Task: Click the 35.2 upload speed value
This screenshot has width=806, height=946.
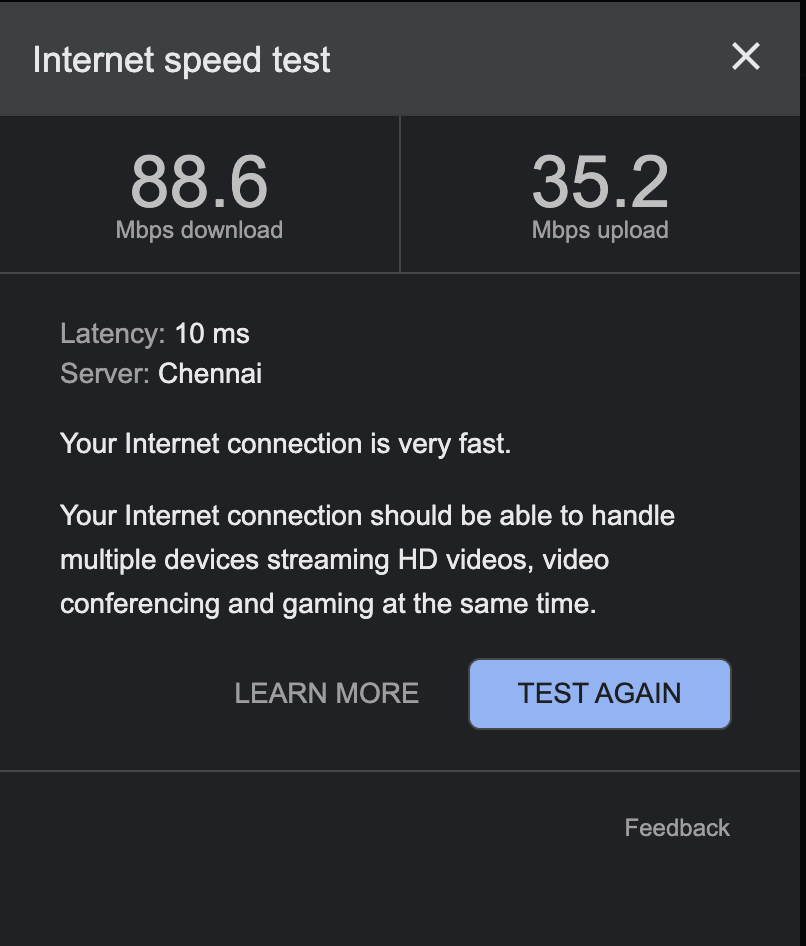Action: click(600, 182)
